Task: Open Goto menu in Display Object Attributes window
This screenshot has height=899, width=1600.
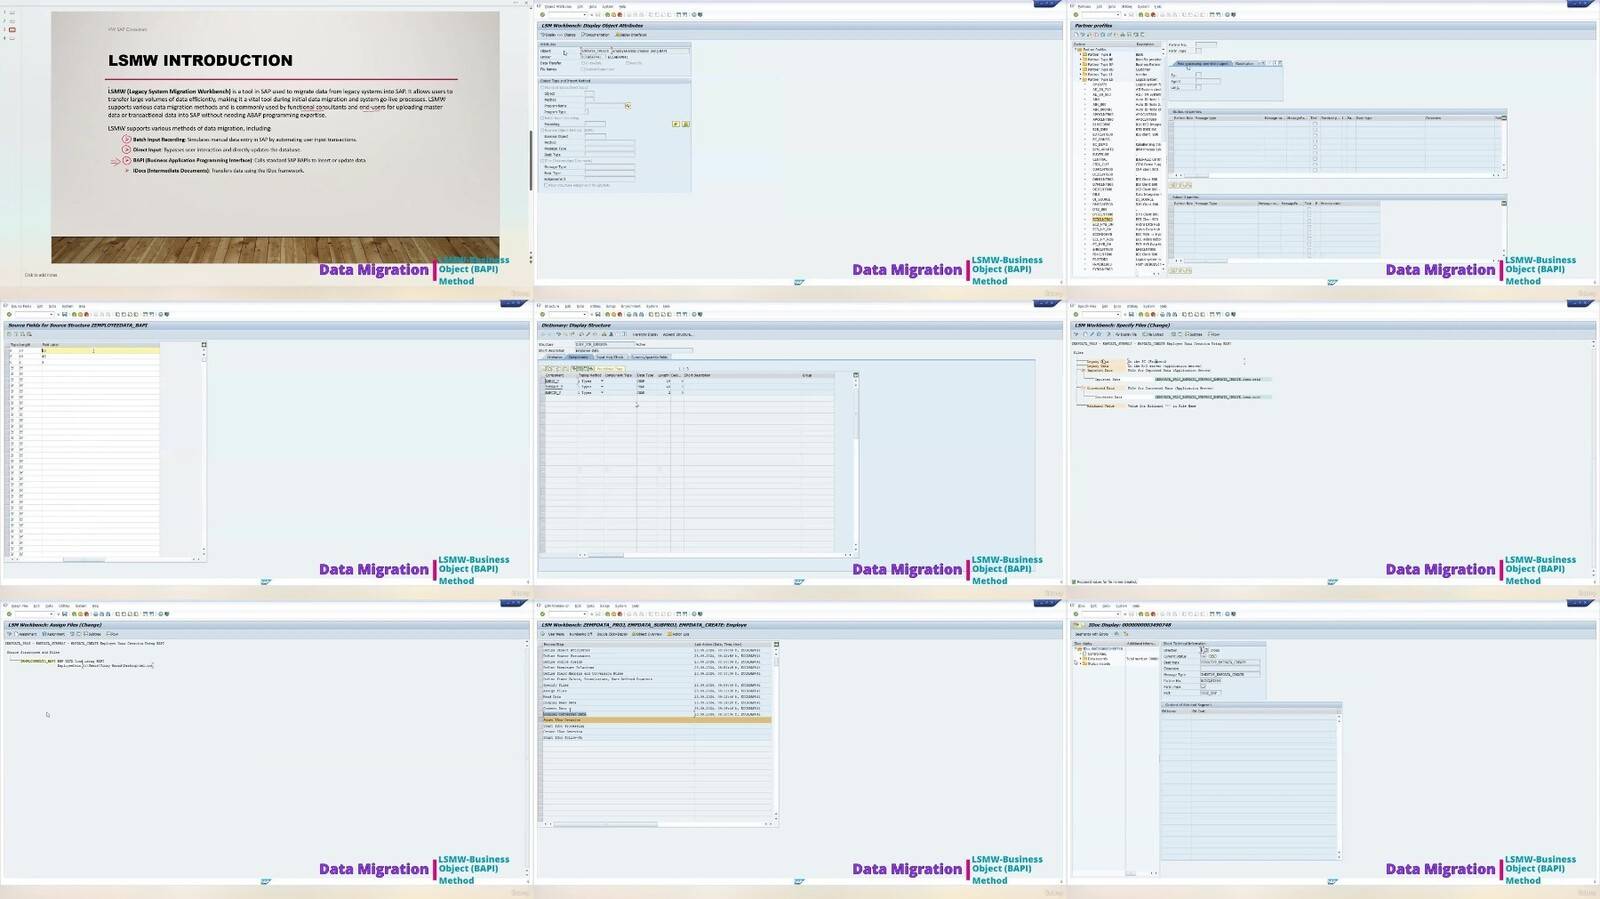Action: pos(593,6)
